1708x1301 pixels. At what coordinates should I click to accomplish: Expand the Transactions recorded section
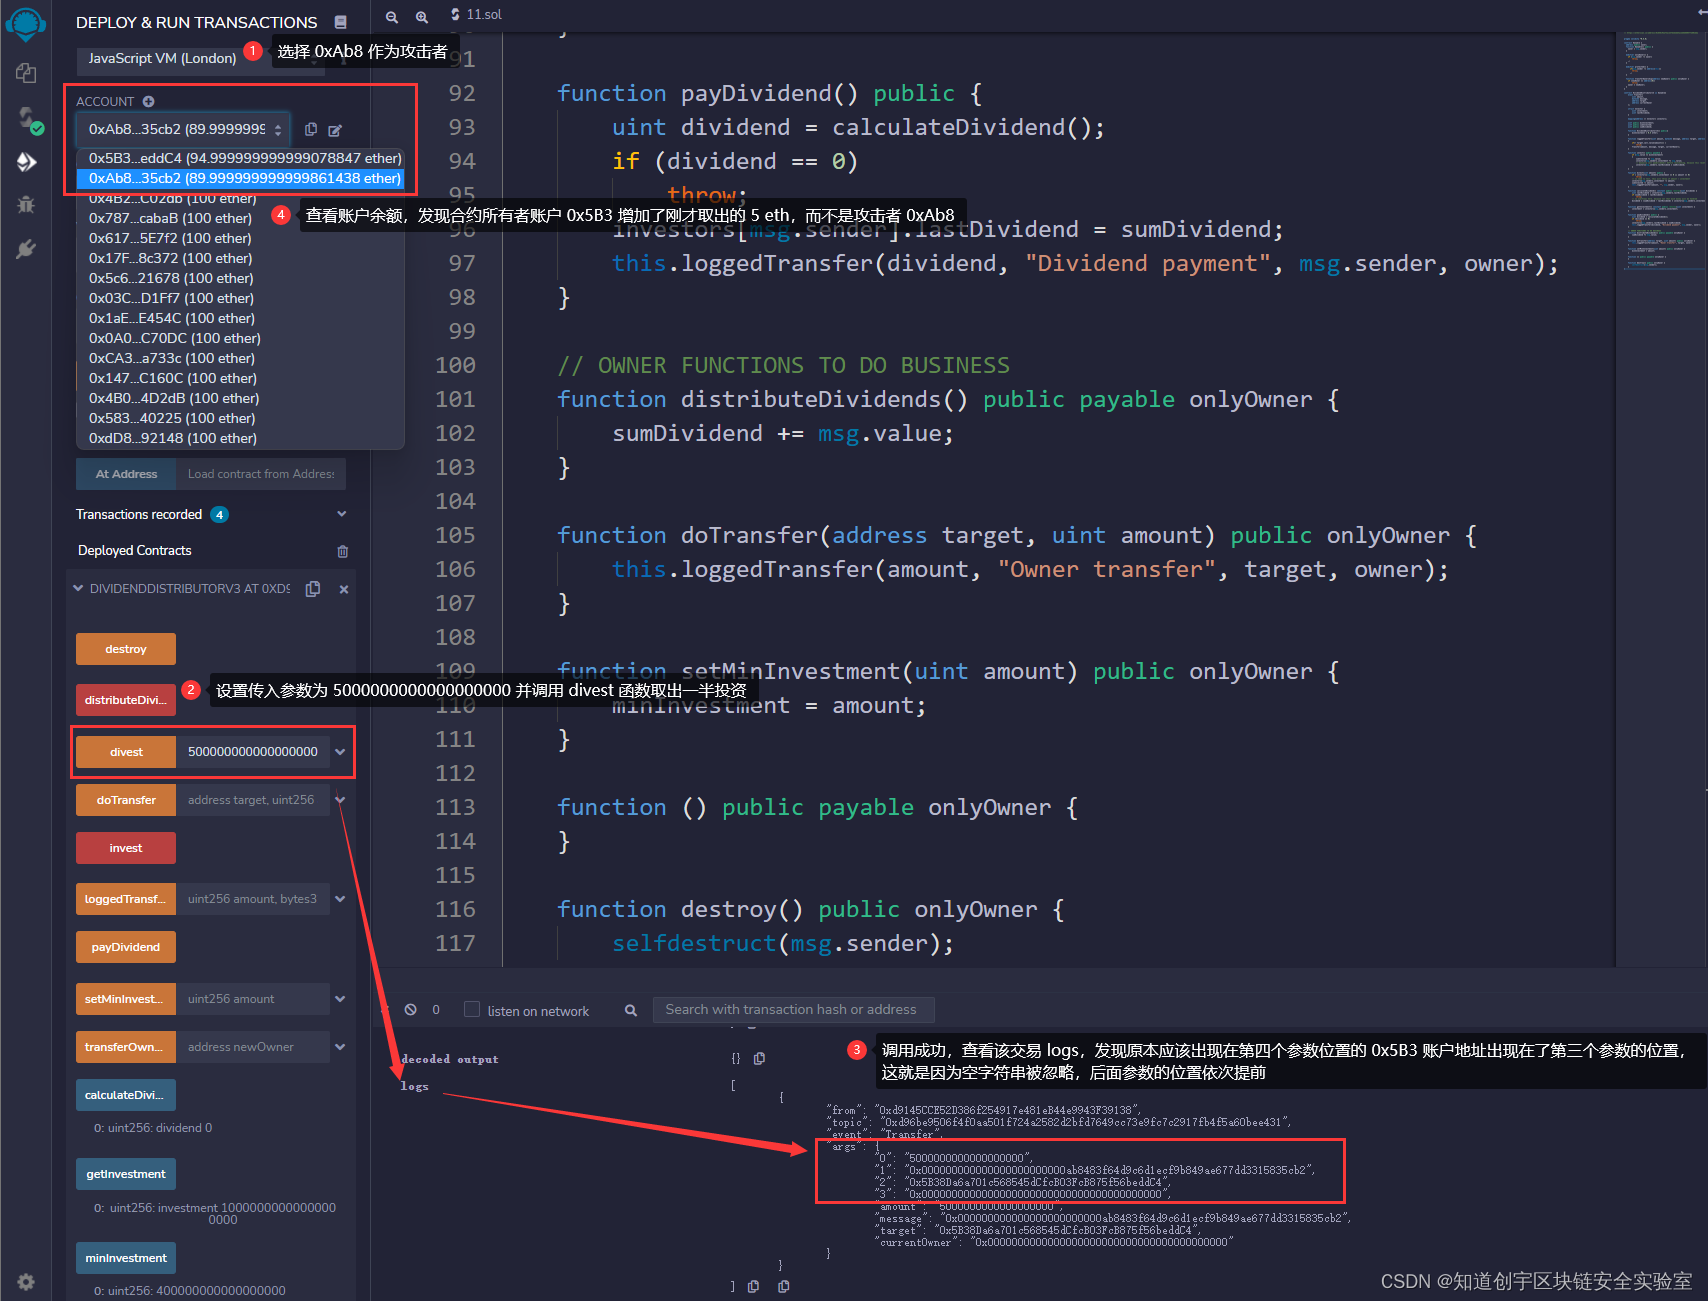point(342,514)
